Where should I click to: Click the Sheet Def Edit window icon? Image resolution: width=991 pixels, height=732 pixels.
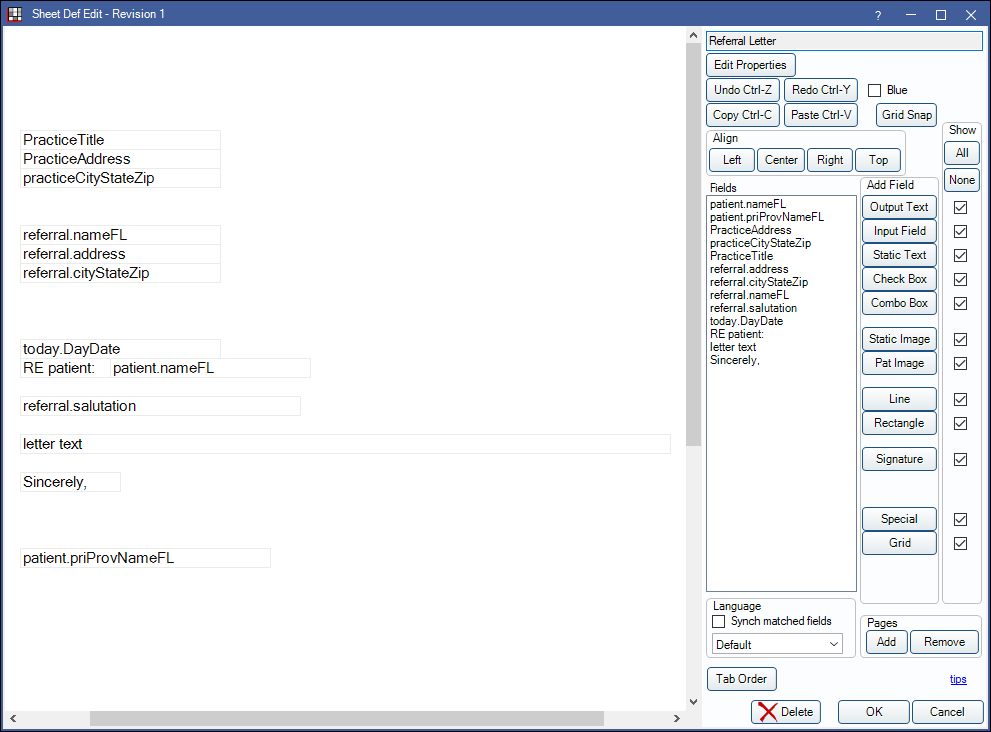coord(15,14)
